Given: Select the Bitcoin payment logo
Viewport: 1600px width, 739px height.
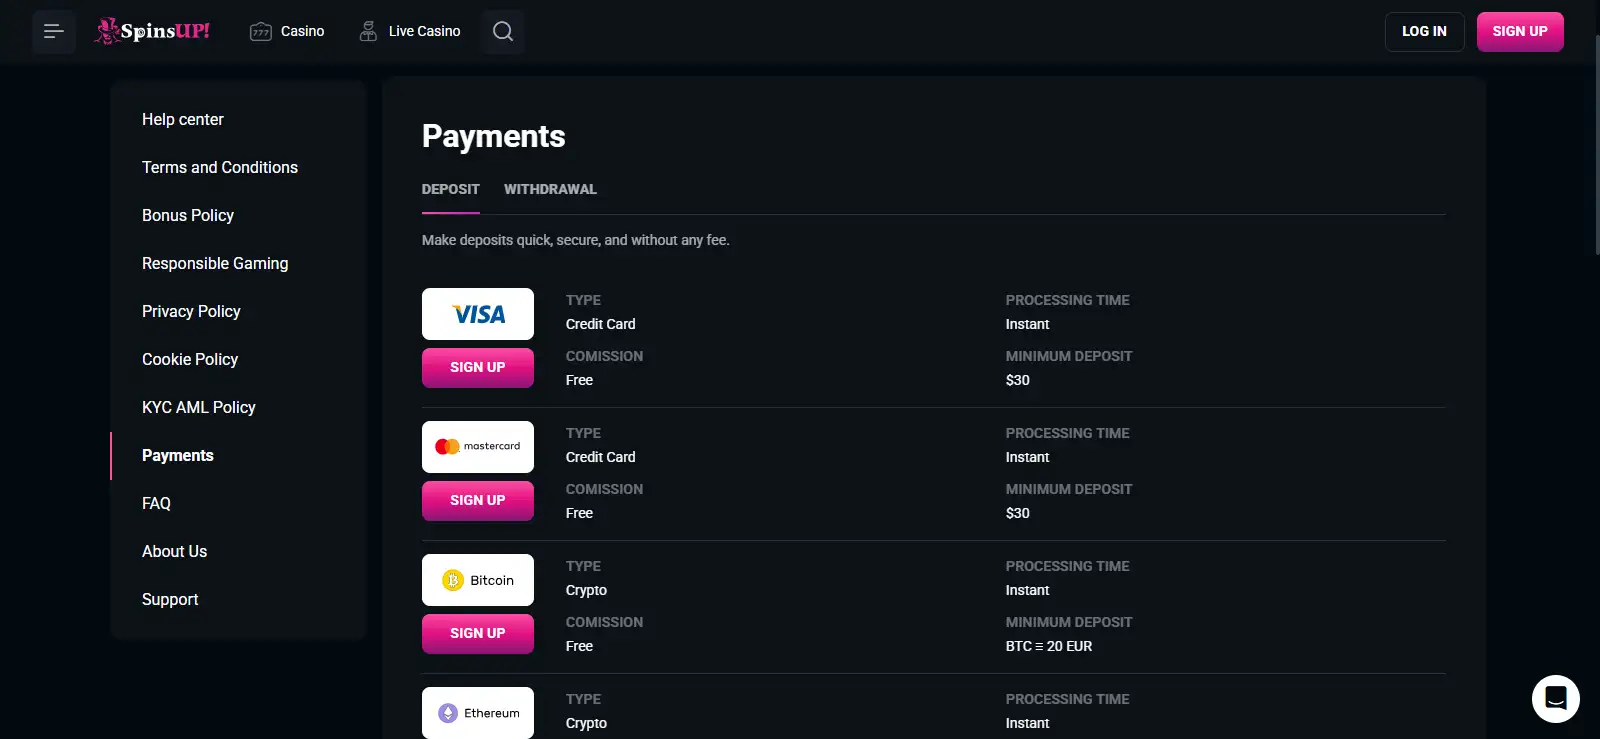Looking at the screenshot, I should click(478, 580).
